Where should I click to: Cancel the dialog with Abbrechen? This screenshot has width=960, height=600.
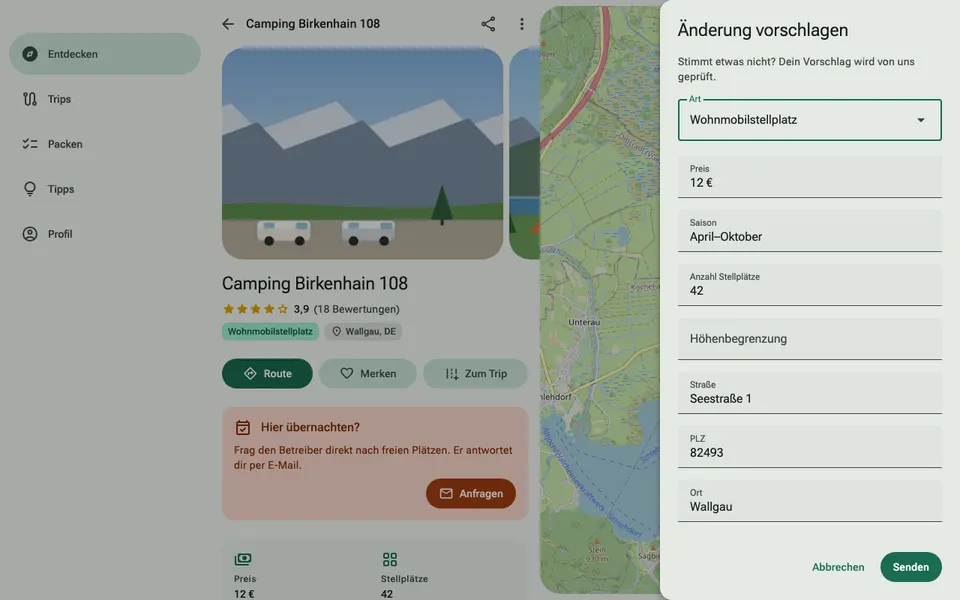click(x=838, y=567)
